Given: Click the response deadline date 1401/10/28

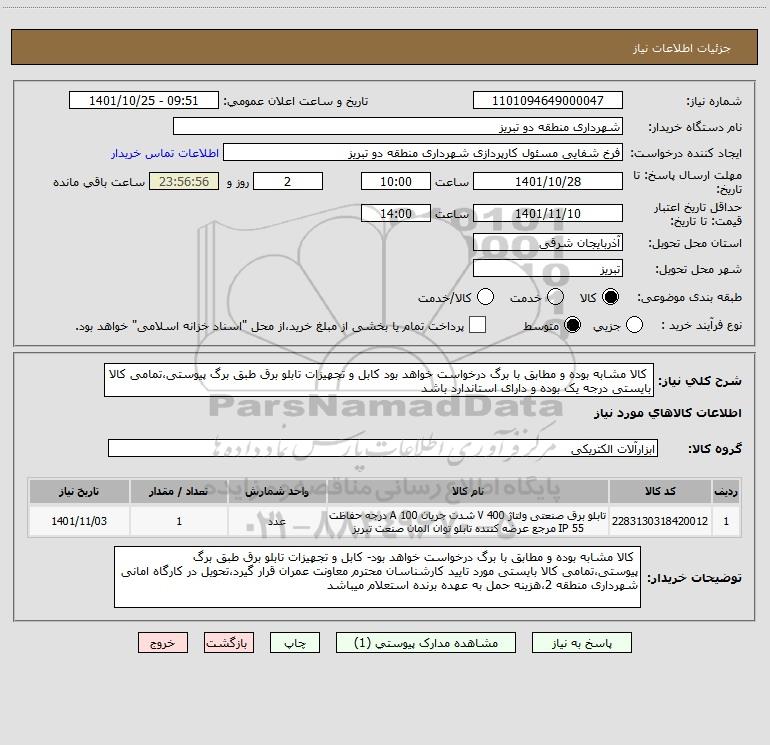Looking at the screenshot, I should 548,181.
